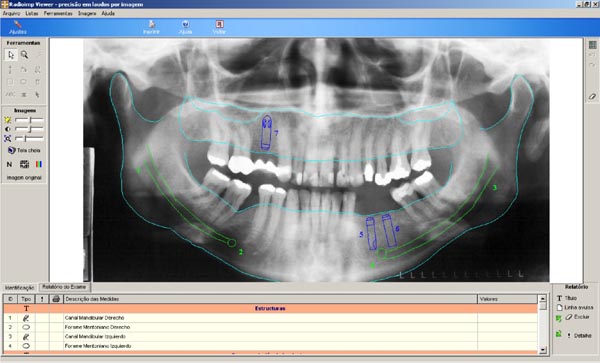Open the Ferramentas menu

click(x=58, y=13)
